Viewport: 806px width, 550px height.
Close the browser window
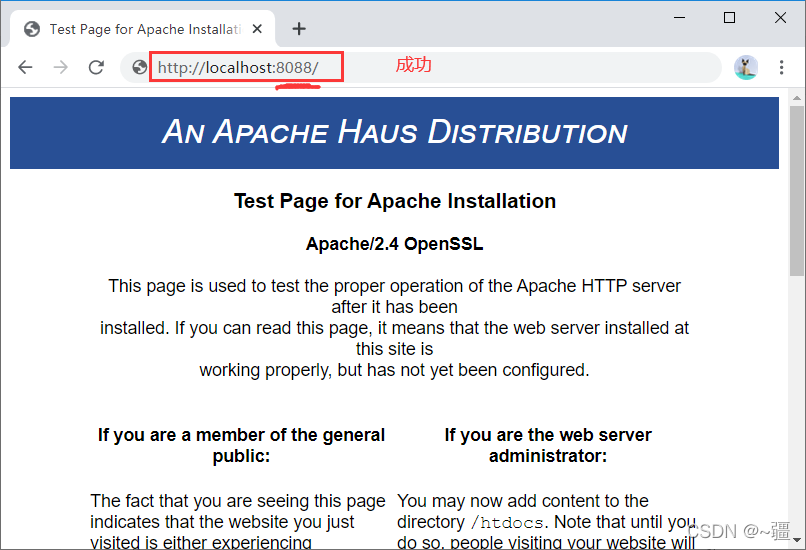click(780, 18)
